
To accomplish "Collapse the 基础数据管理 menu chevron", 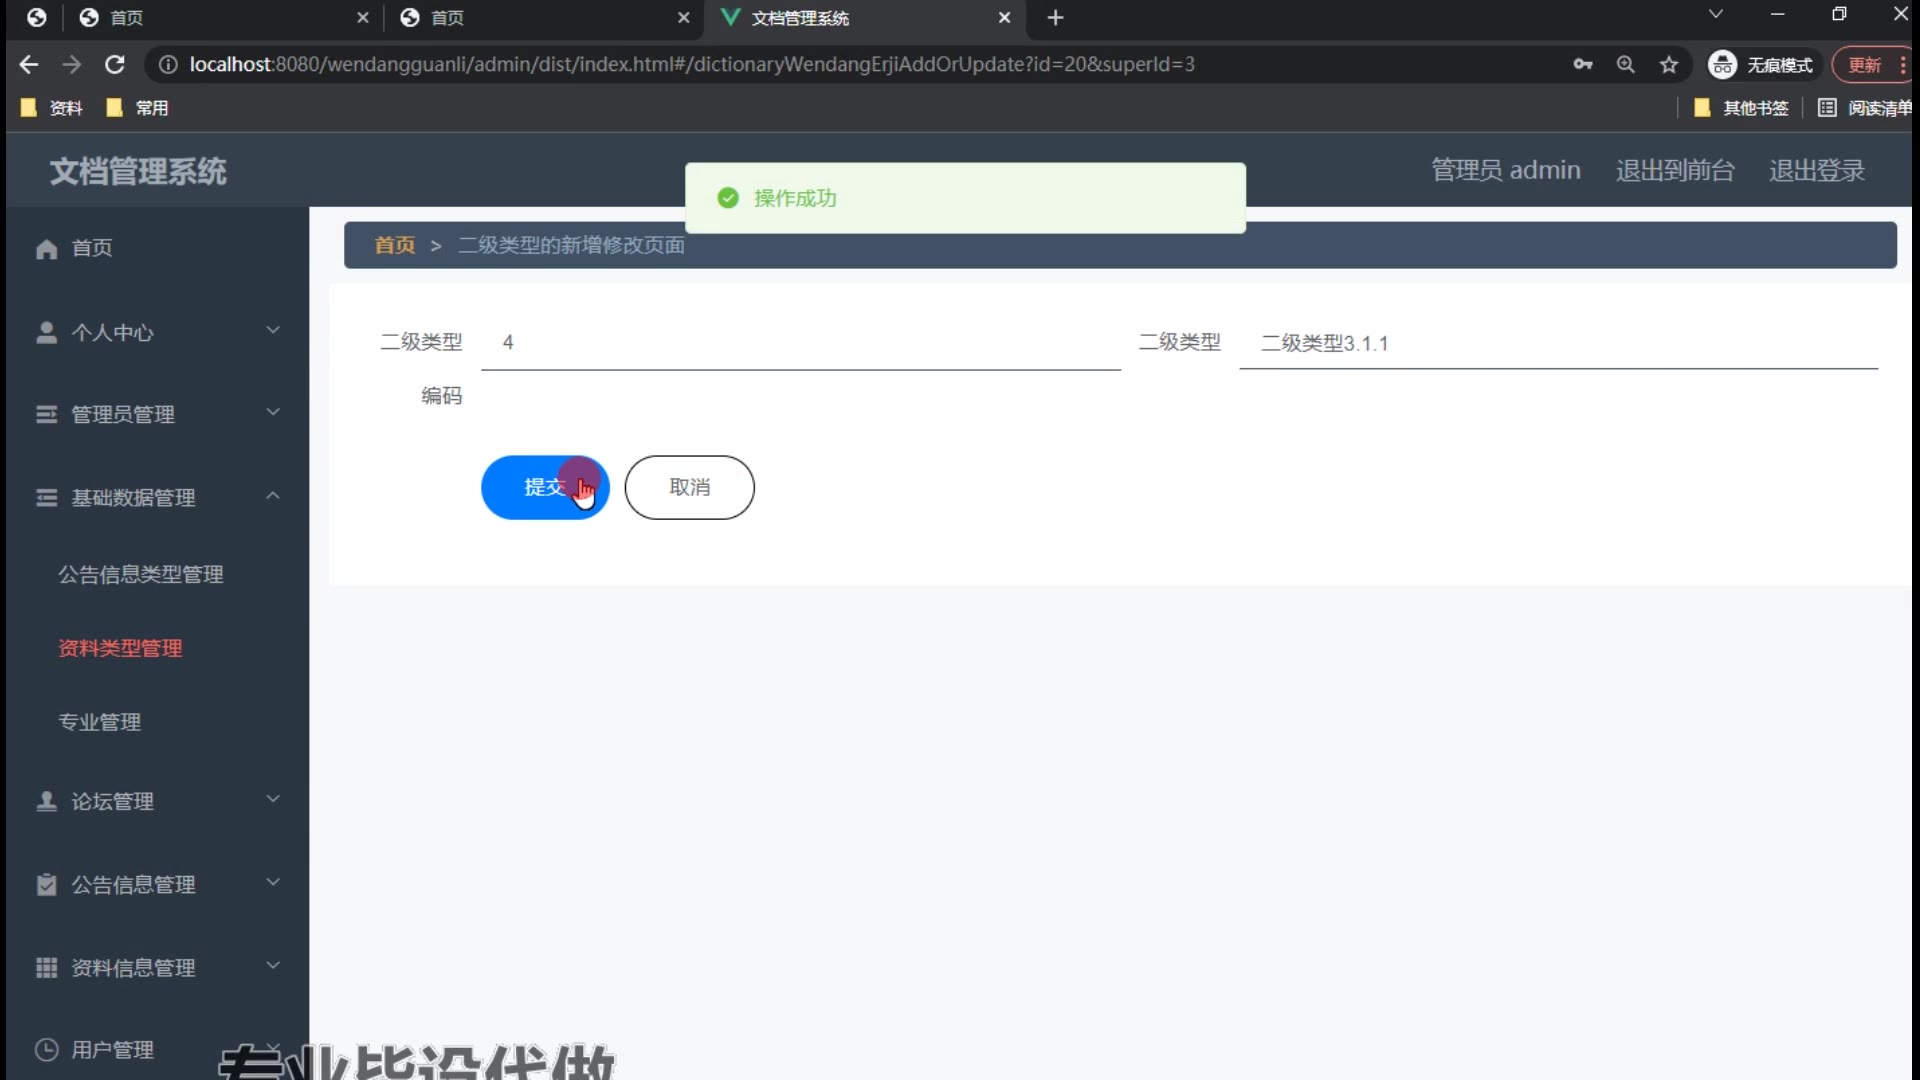I will (273, 496).
